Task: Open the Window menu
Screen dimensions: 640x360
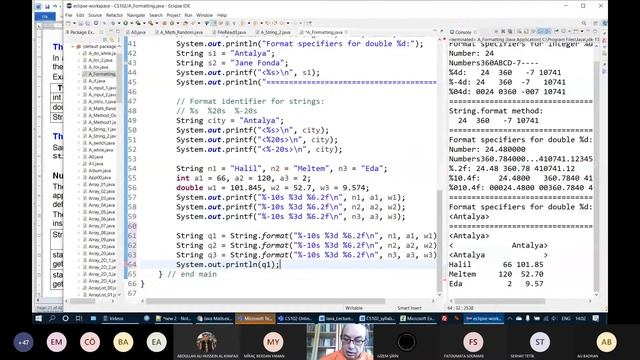Action: (204, 15)
